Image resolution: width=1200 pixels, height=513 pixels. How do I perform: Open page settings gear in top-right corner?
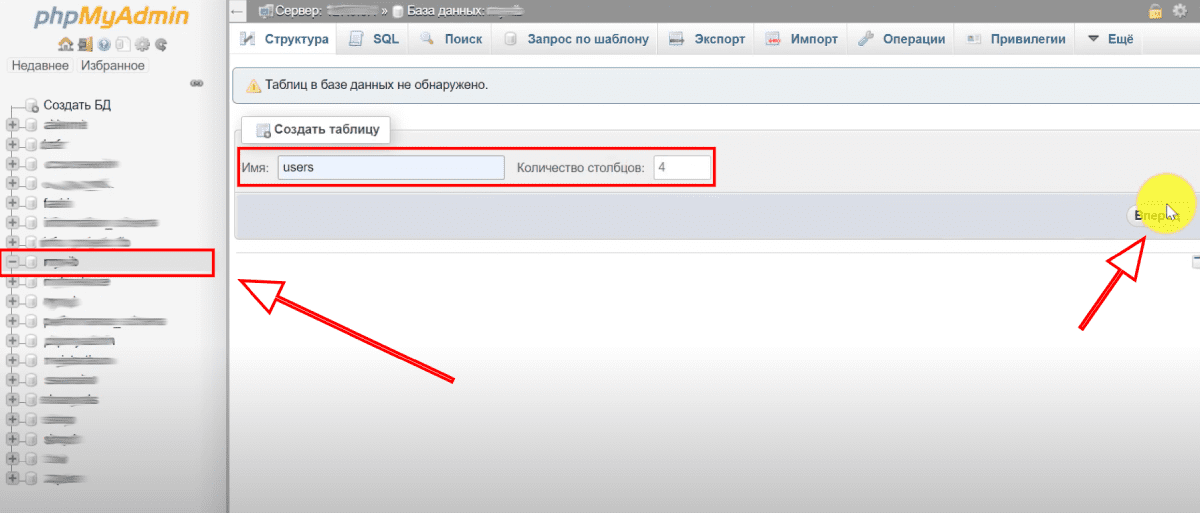(1178, 11)
